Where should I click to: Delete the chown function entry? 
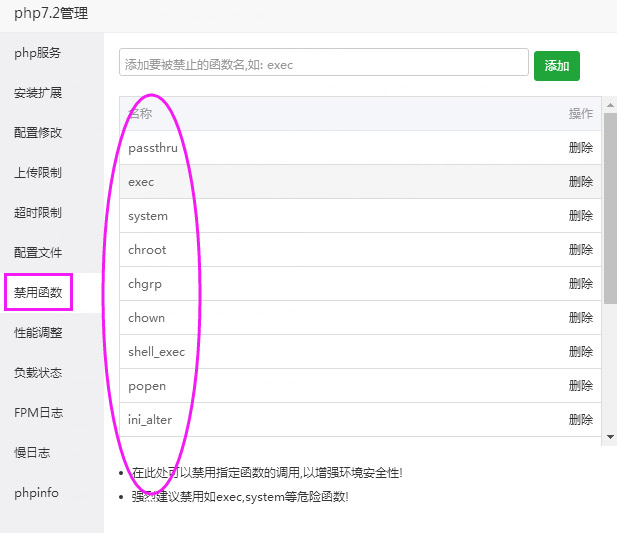(x=580, y=317)
